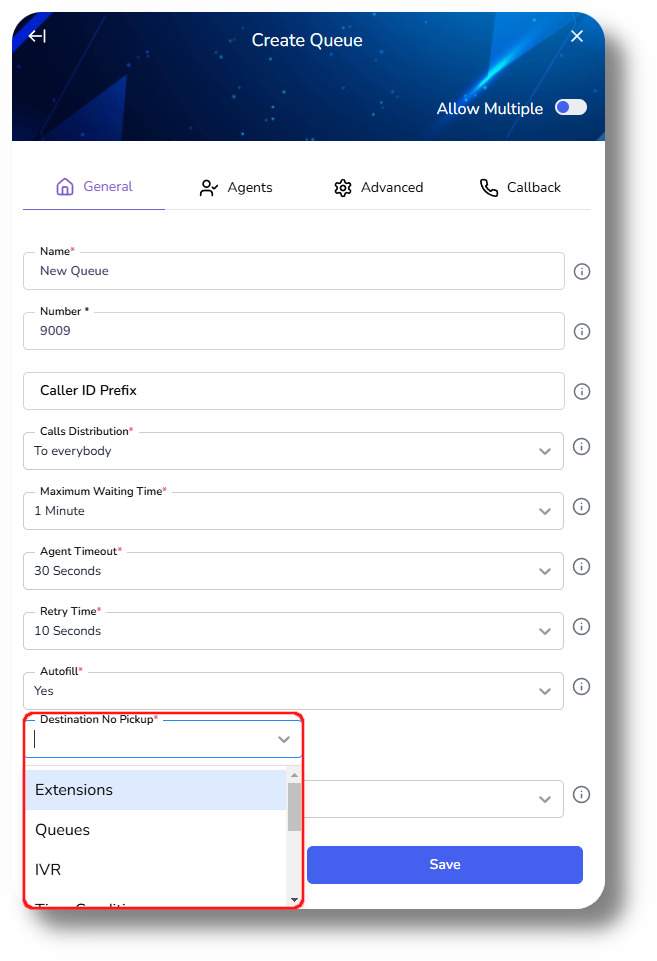657x961 pixels.
Task: Toggle the Allow Multiple switch
Action: point(571,108)
